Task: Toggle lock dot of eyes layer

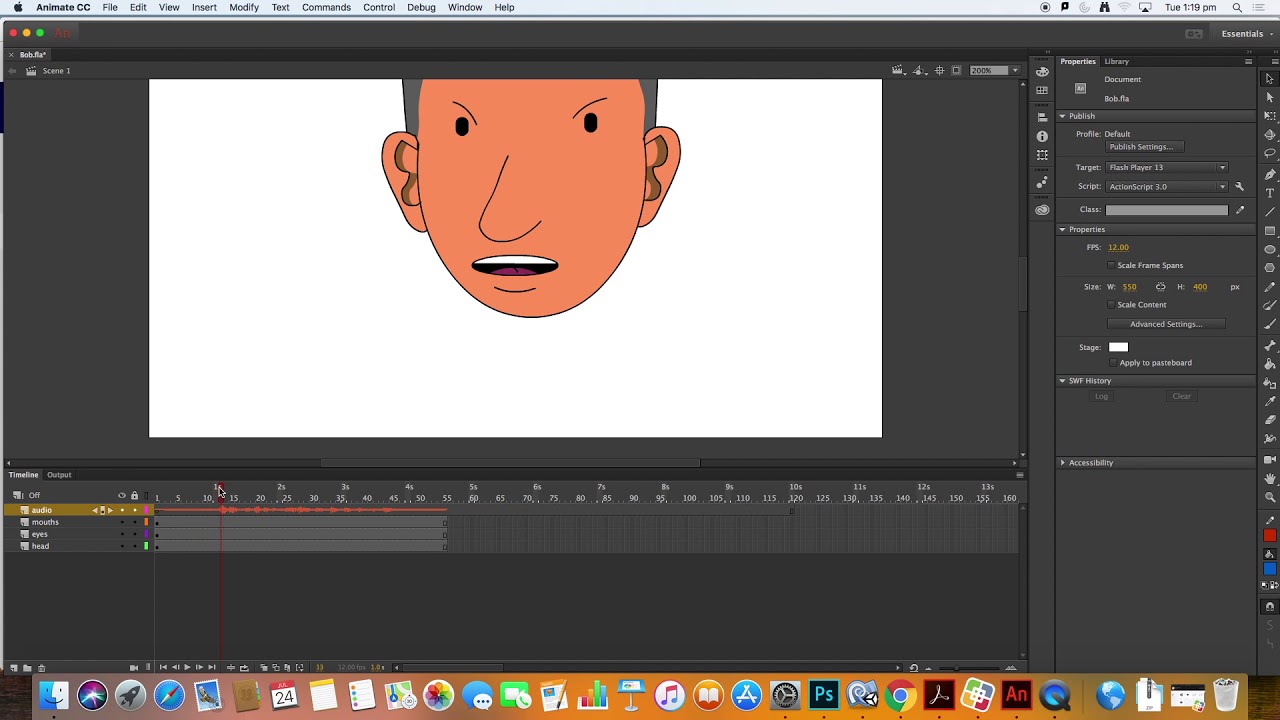Action: 134,534
